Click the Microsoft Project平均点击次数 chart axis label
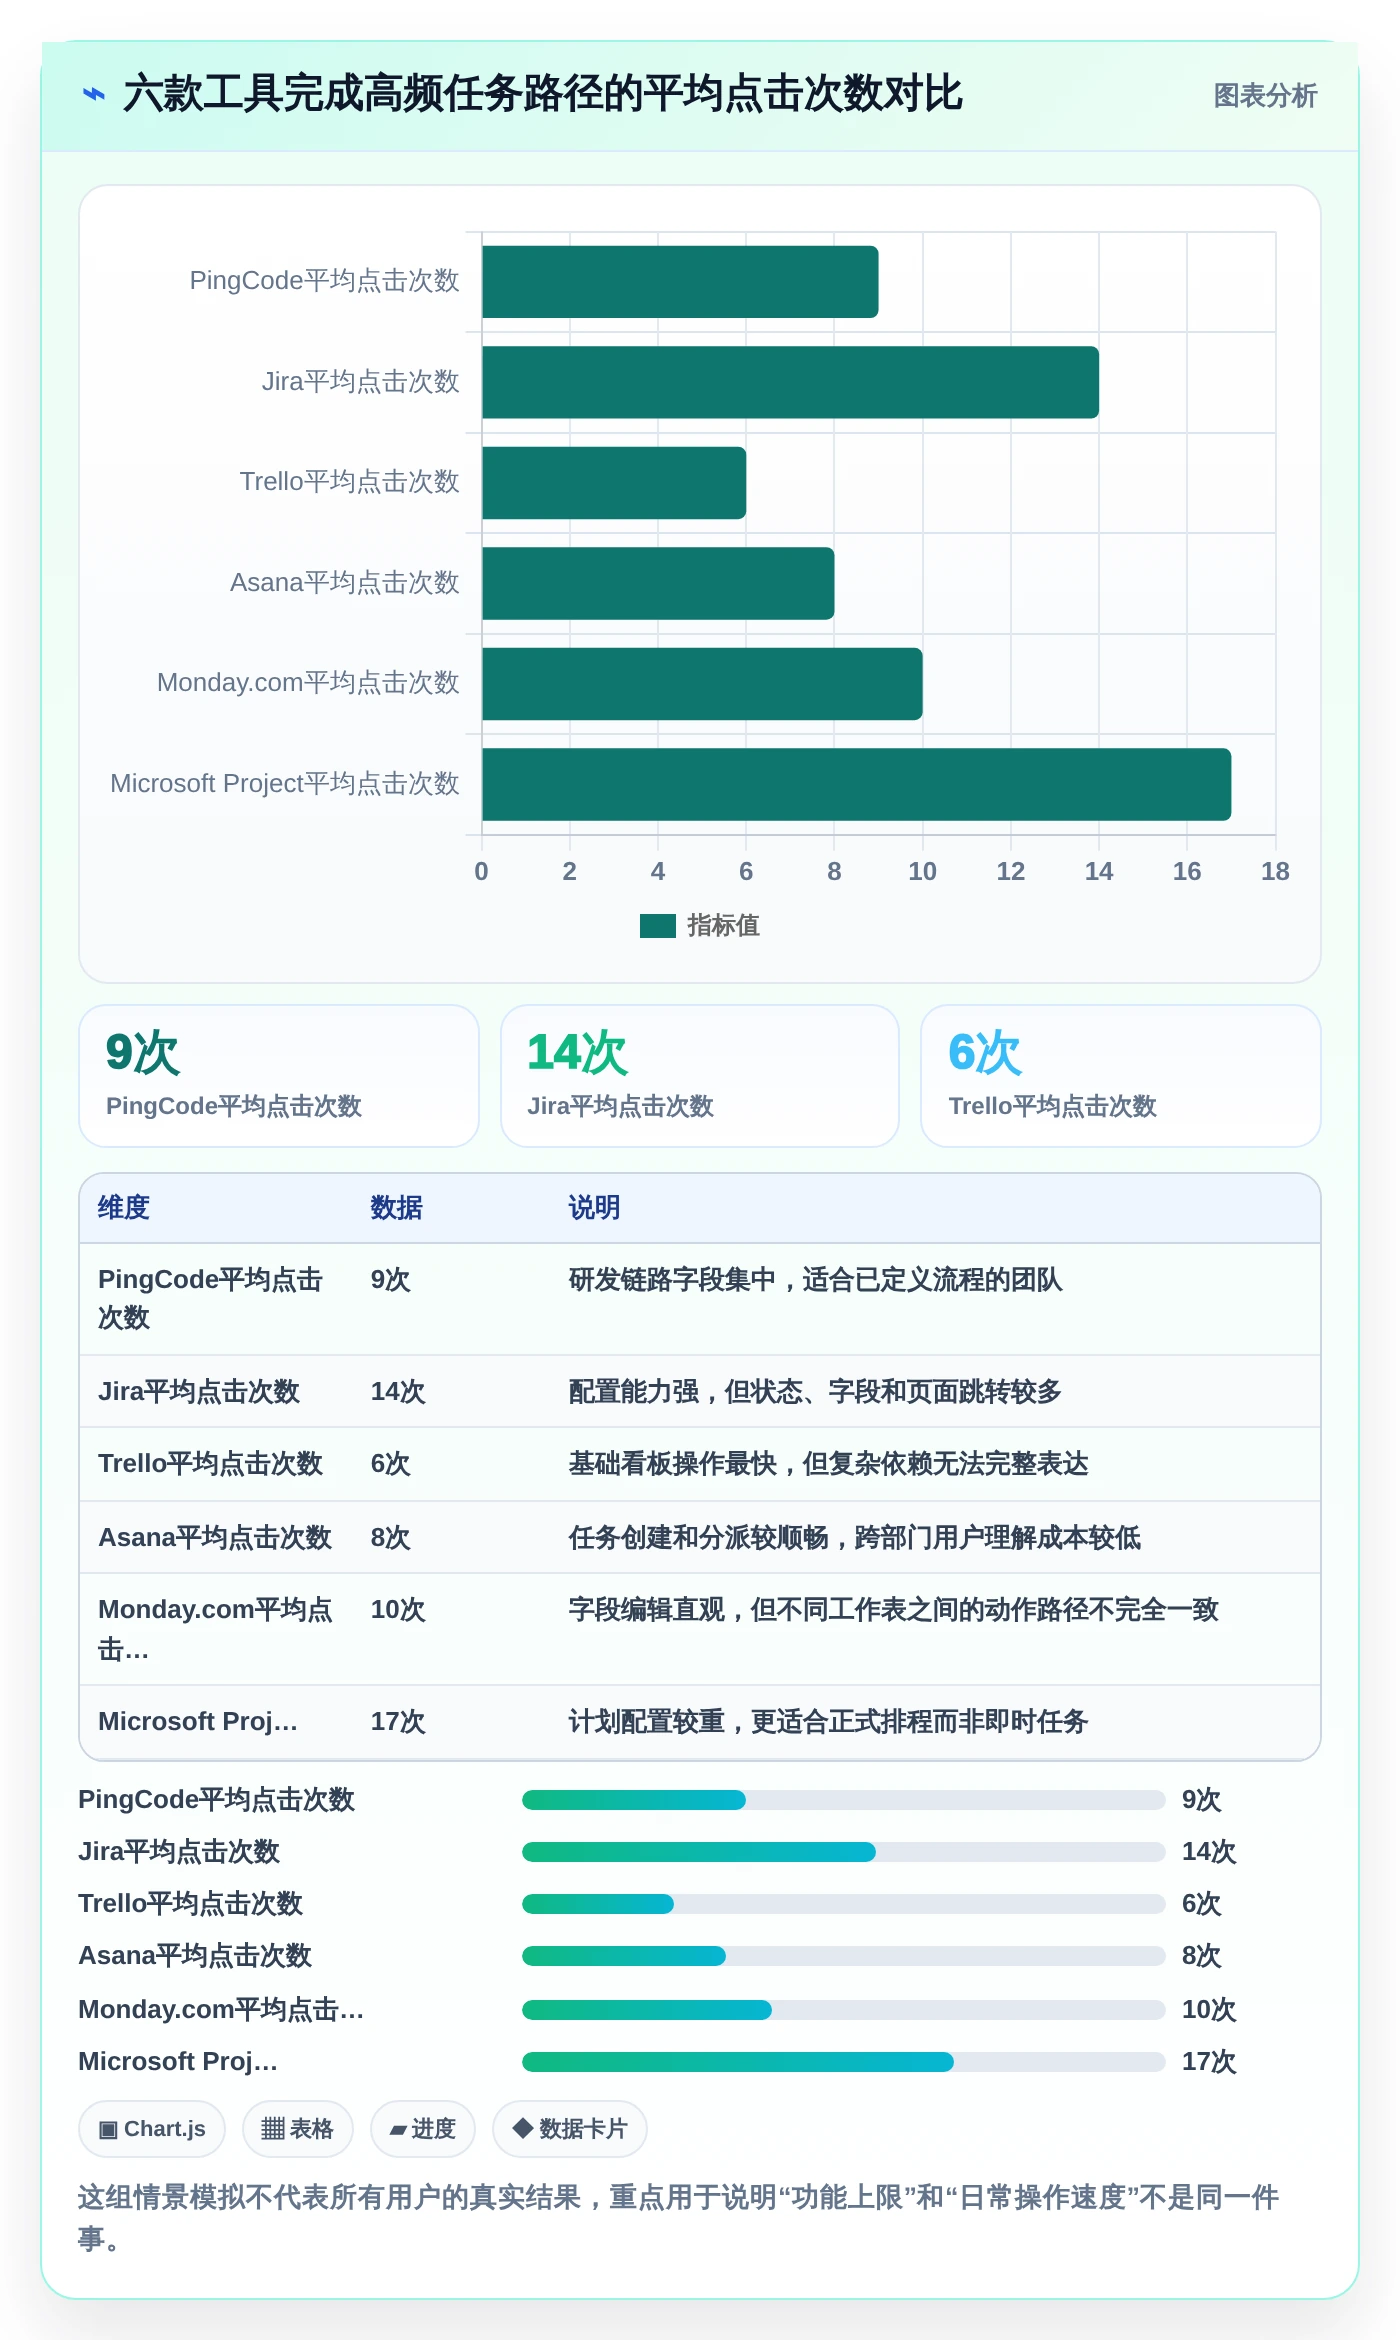1400x2340 pixels. pyautogui.click(x=284, y=784)
